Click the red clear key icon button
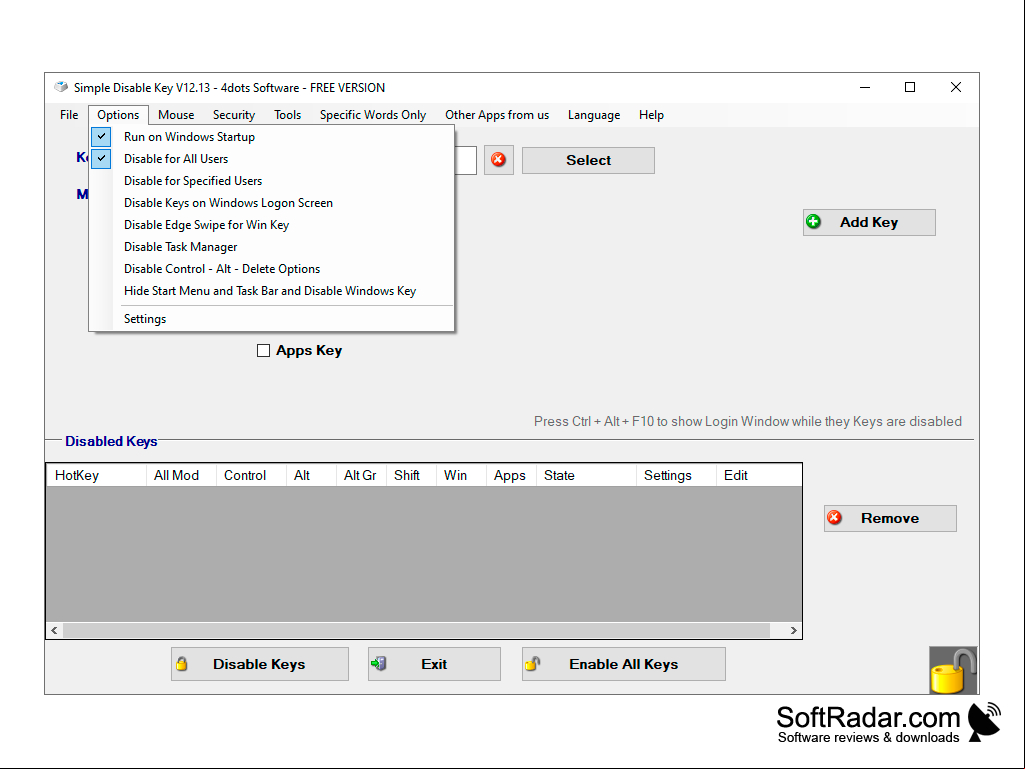Viewport: 1025px width, 769px height. [x=499, y=160]
